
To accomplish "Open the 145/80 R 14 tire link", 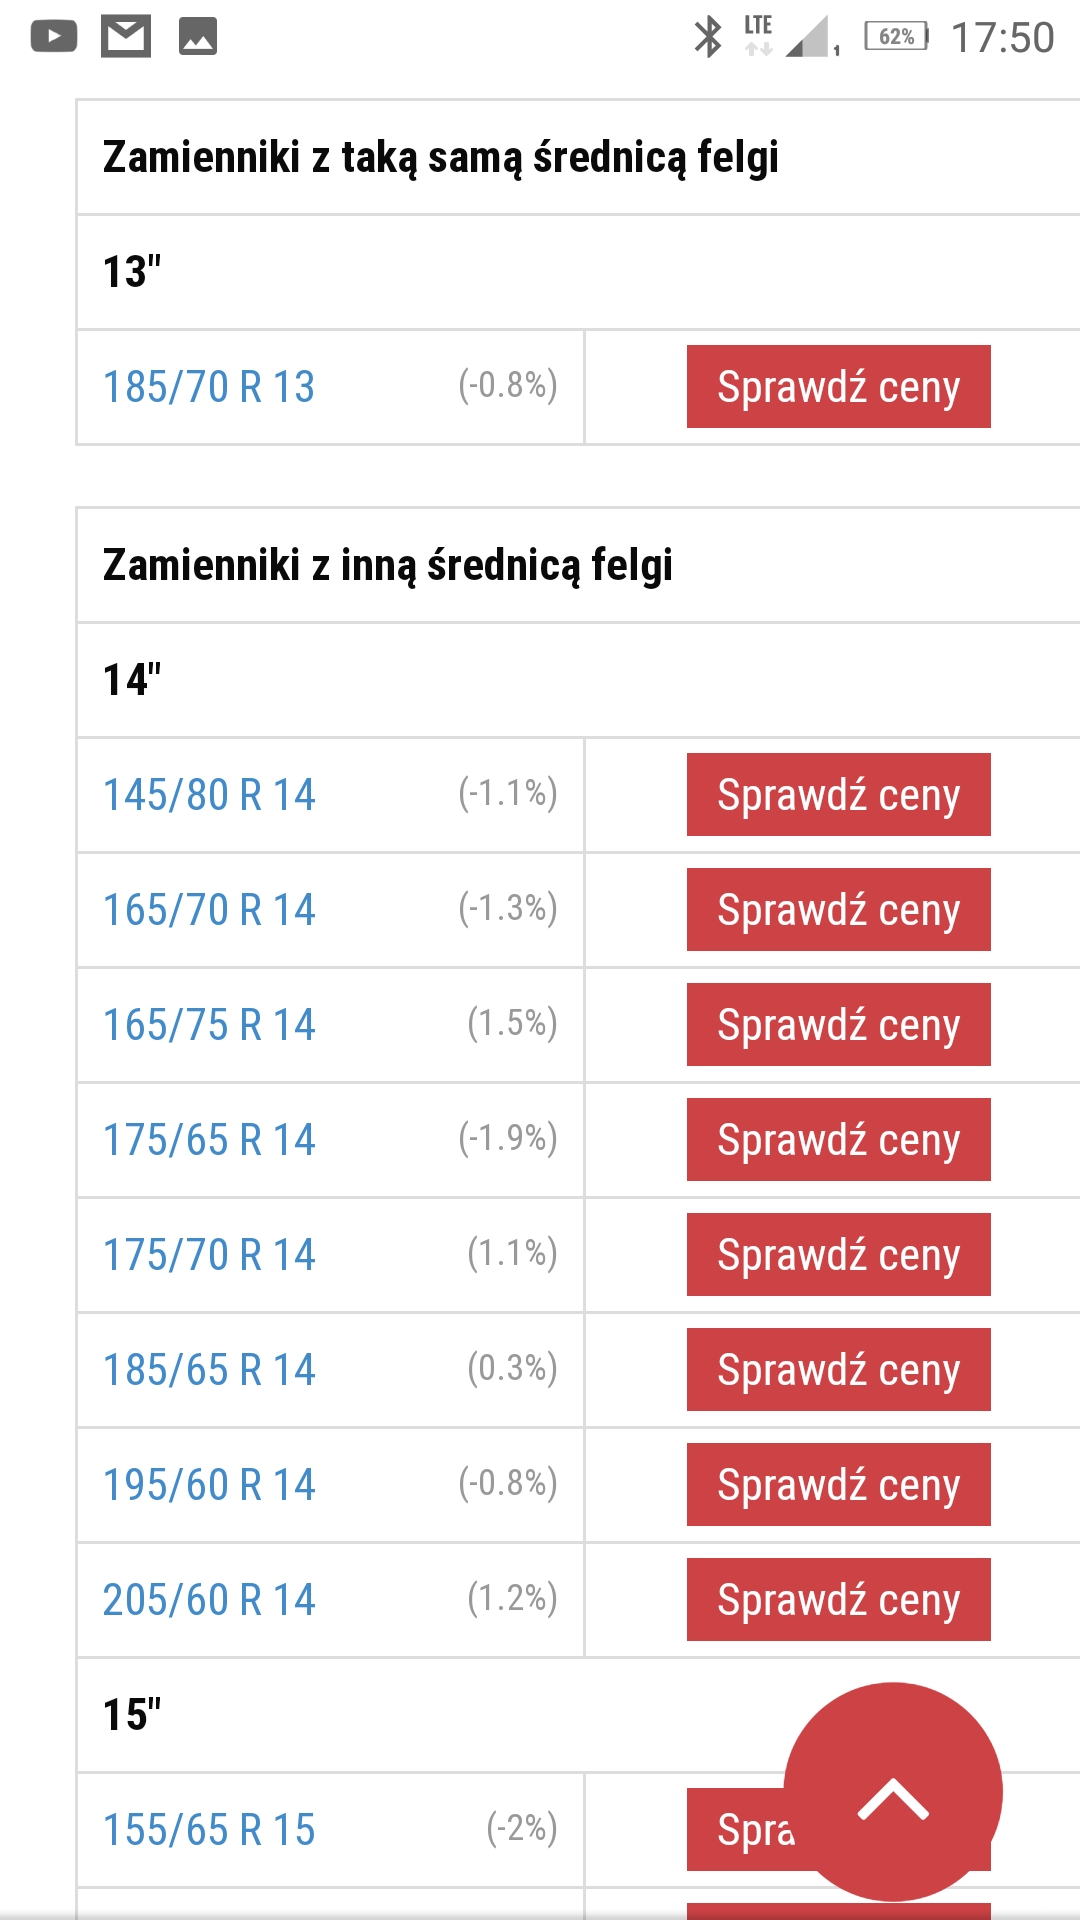I will (x=209, y=795).
